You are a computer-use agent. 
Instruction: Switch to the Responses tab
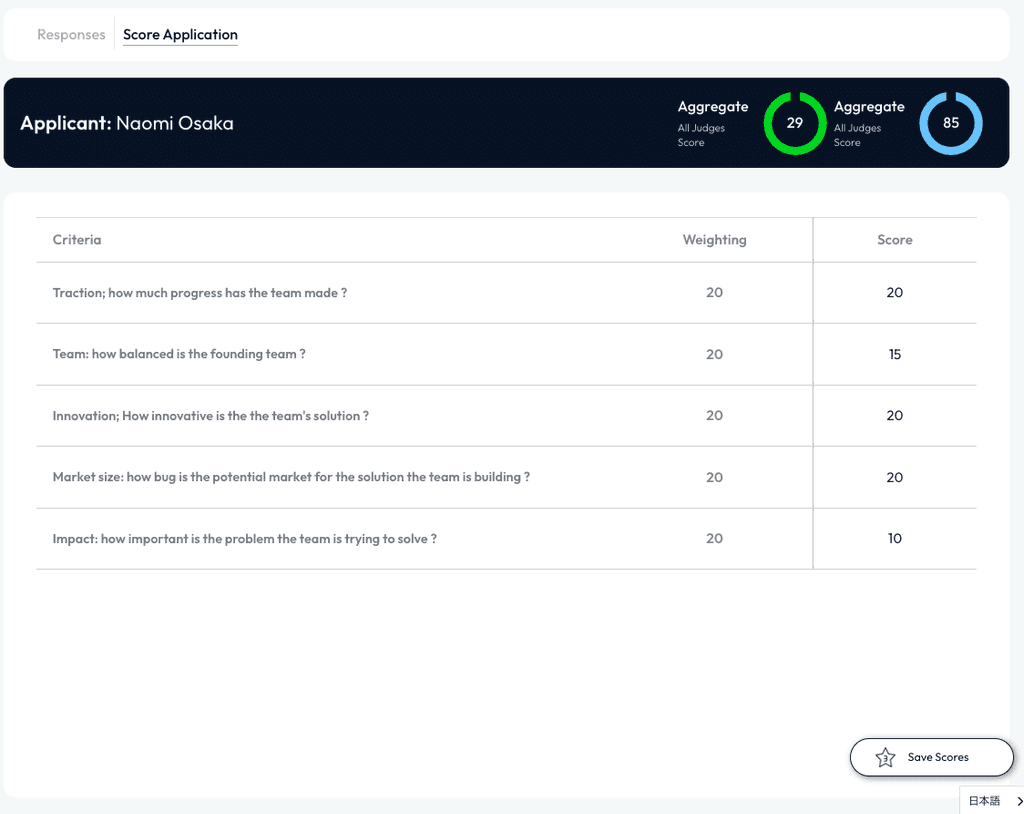(x=71, y=34)
